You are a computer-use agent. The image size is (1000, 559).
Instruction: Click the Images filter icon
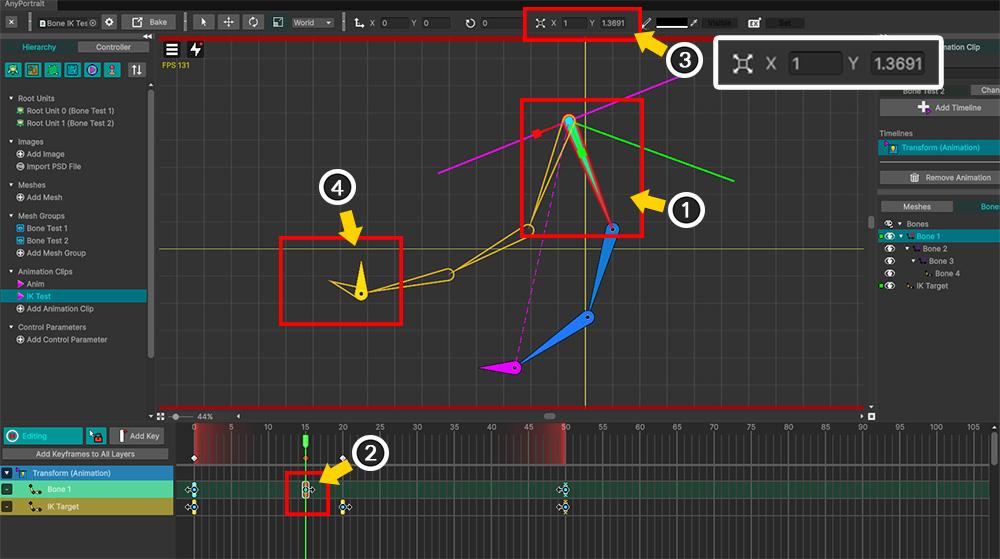pos(33,70)
